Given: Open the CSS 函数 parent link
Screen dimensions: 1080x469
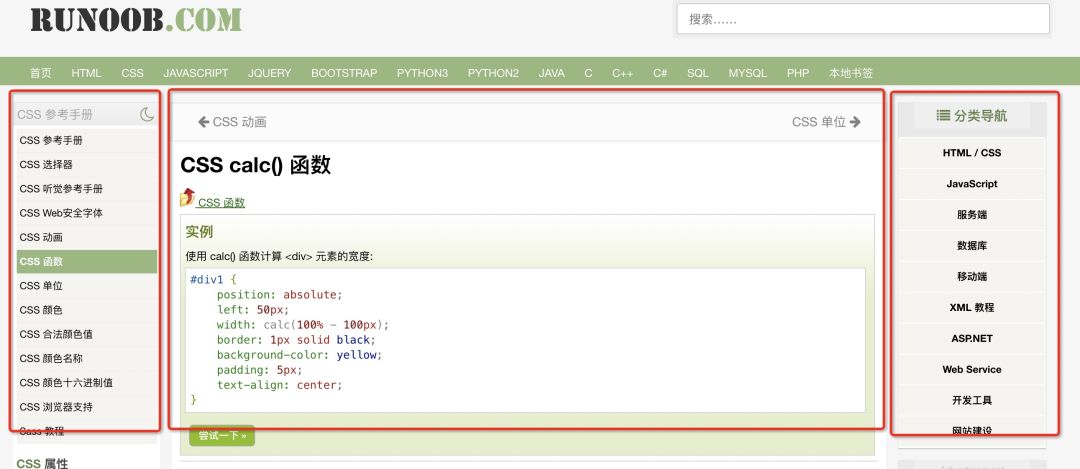Looking at the screenshot, I should tap(221, 202).
